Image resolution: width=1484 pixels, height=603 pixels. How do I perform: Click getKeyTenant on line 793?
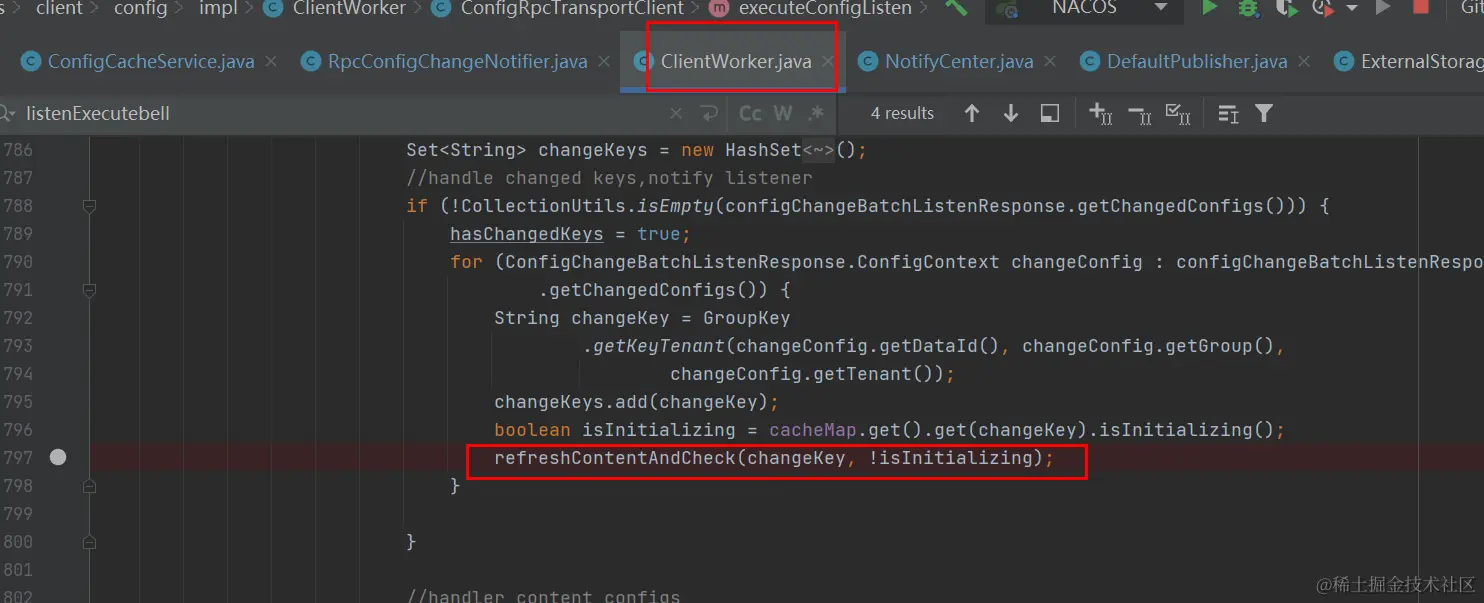click(x=659, y=346)
